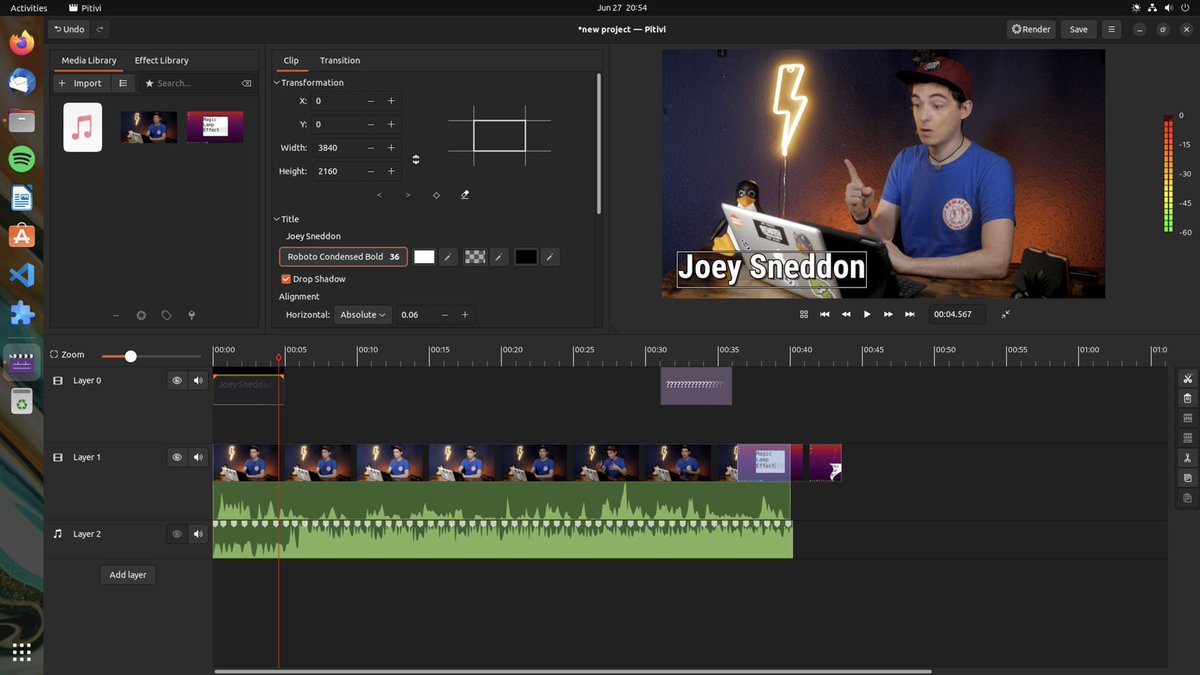Screen dimensions: 1200x675
Task: Hide Layer 0 with its eye icon
Action: click(177, 380)
